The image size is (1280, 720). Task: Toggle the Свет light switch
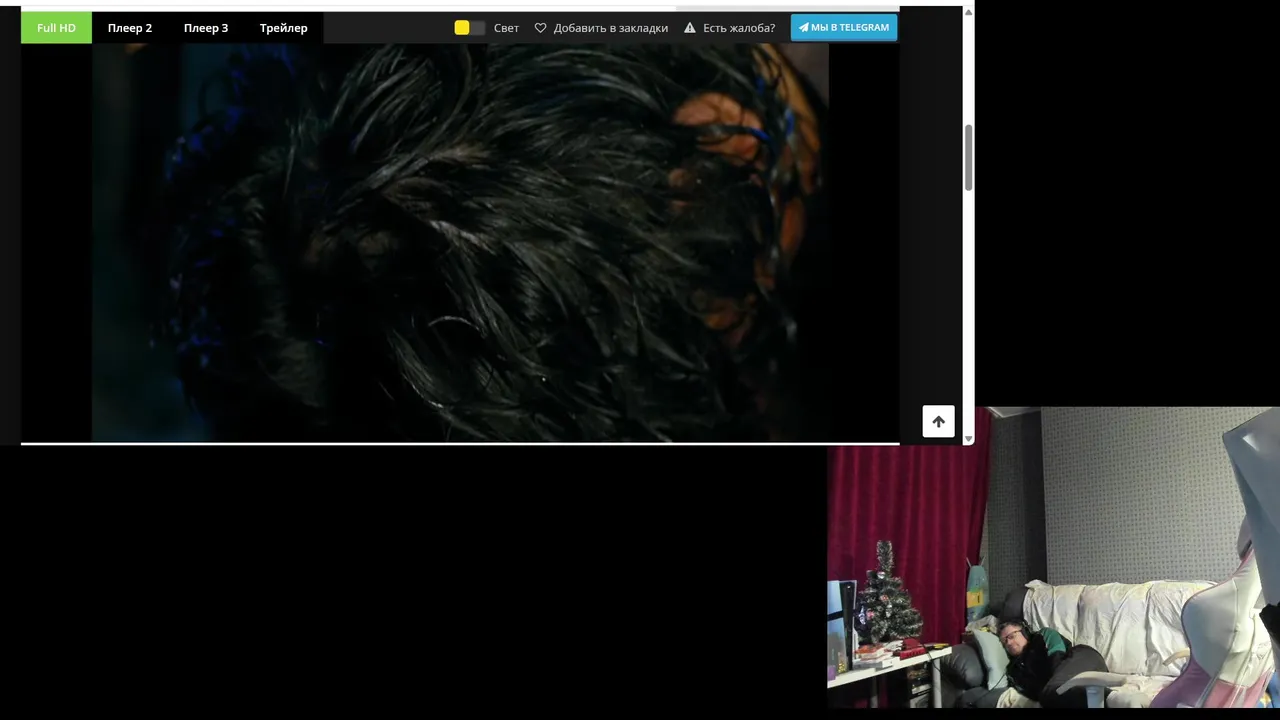[469, 28]
